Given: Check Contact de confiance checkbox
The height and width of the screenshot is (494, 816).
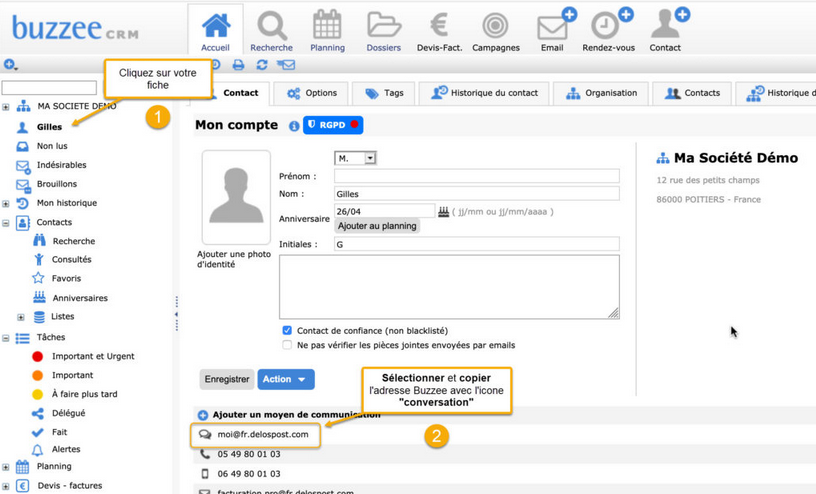Looking at the screenshot, I should coord(287,331).
